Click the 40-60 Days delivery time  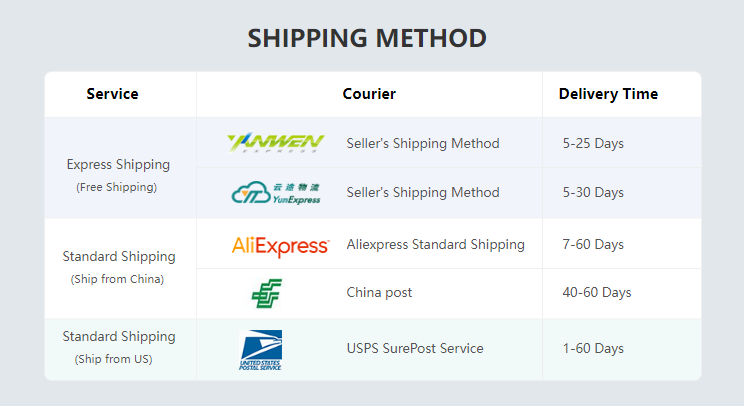pyautogui.click(x=597, y=293)
